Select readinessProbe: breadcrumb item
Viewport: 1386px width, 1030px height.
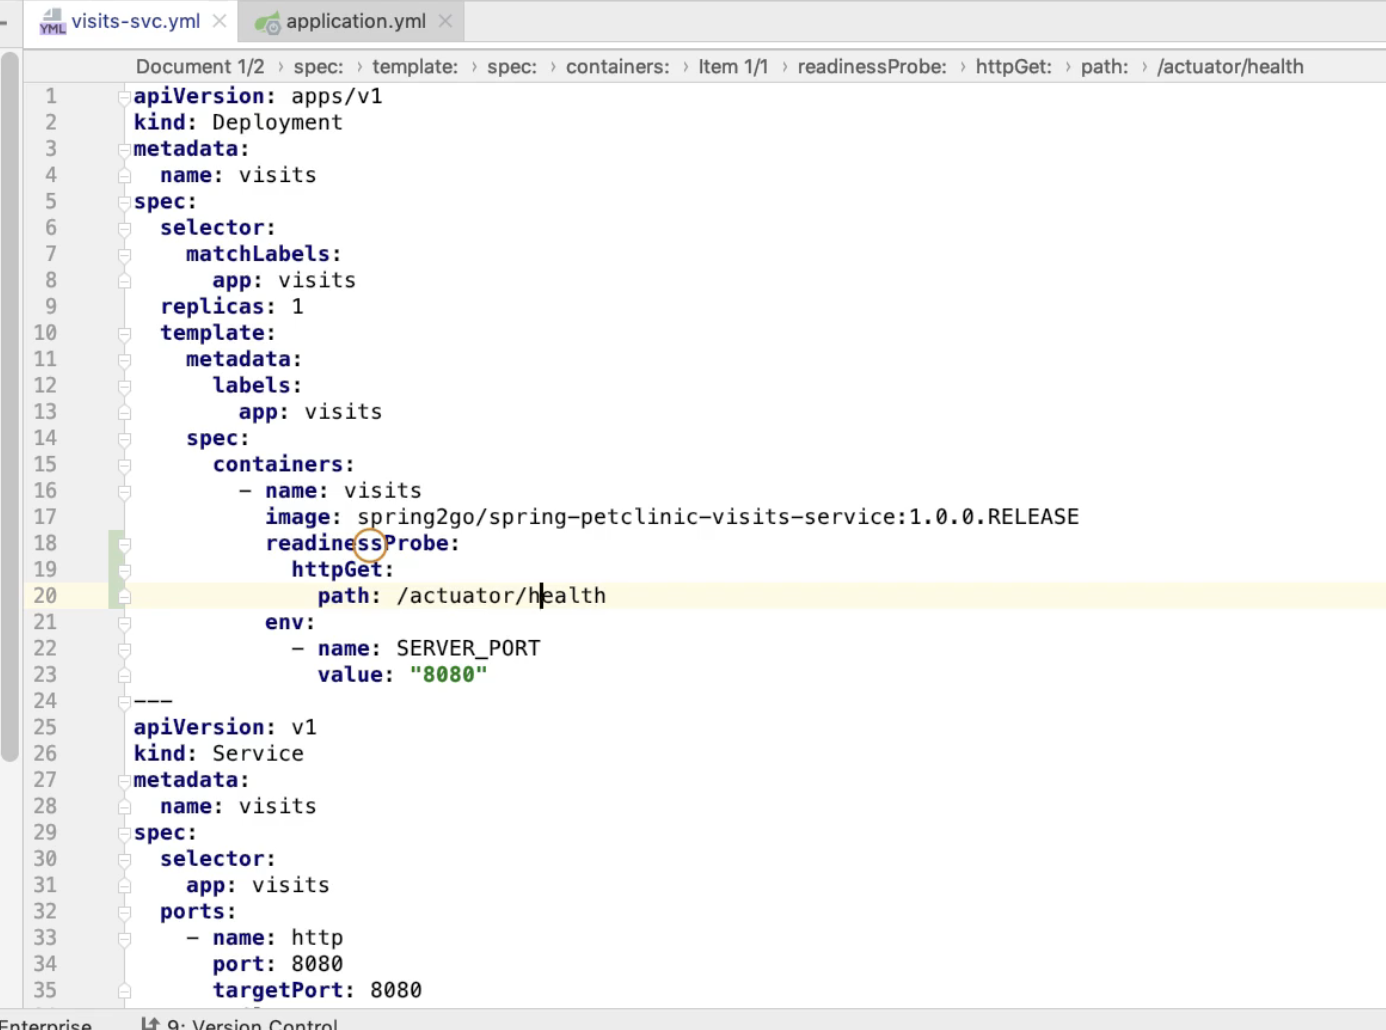(x=871, y=67)
